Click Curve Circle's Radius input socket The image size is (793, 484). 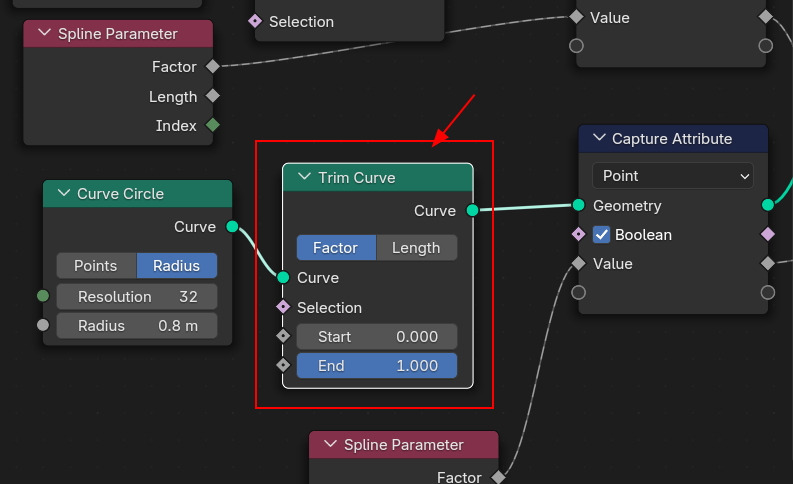pyautogui.click(x=43, y=325)
